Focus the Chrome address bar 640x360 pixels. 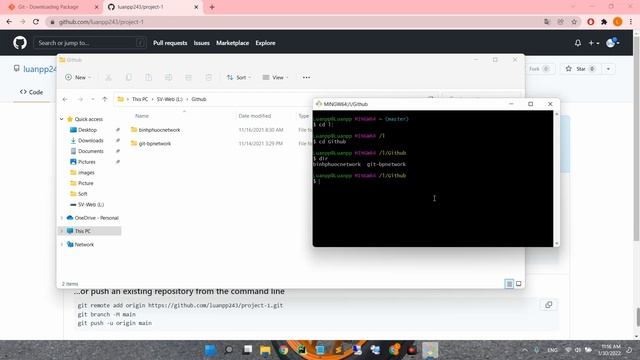[x=294, y=22]
